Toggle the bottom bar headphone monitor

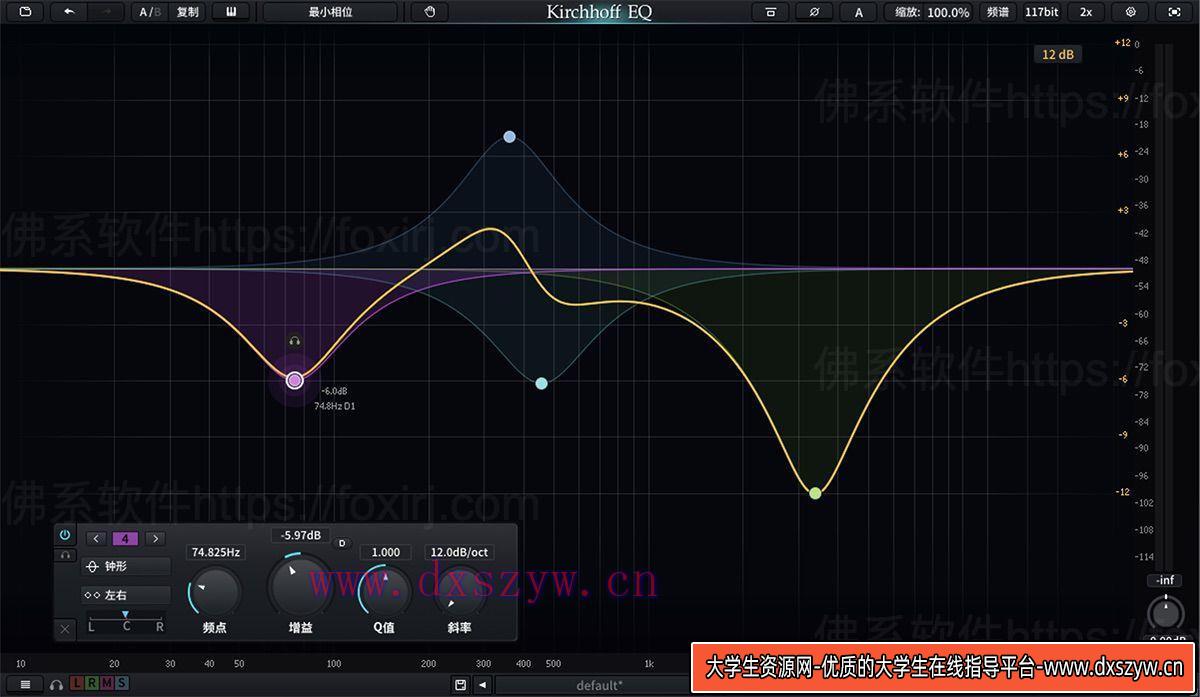click(x=57, y=684)
